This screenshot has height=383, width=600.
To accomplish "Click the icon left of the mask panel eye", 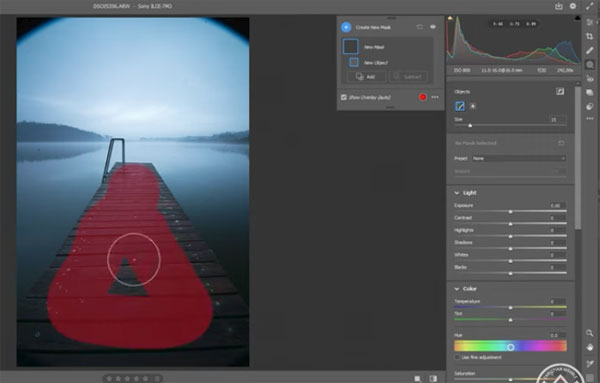I will tap(420, 27).
